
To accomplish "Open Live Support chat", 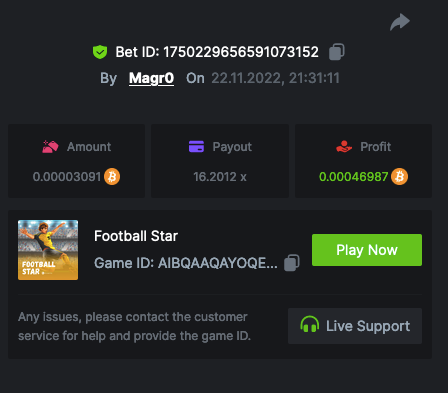I will coord(355,326).
